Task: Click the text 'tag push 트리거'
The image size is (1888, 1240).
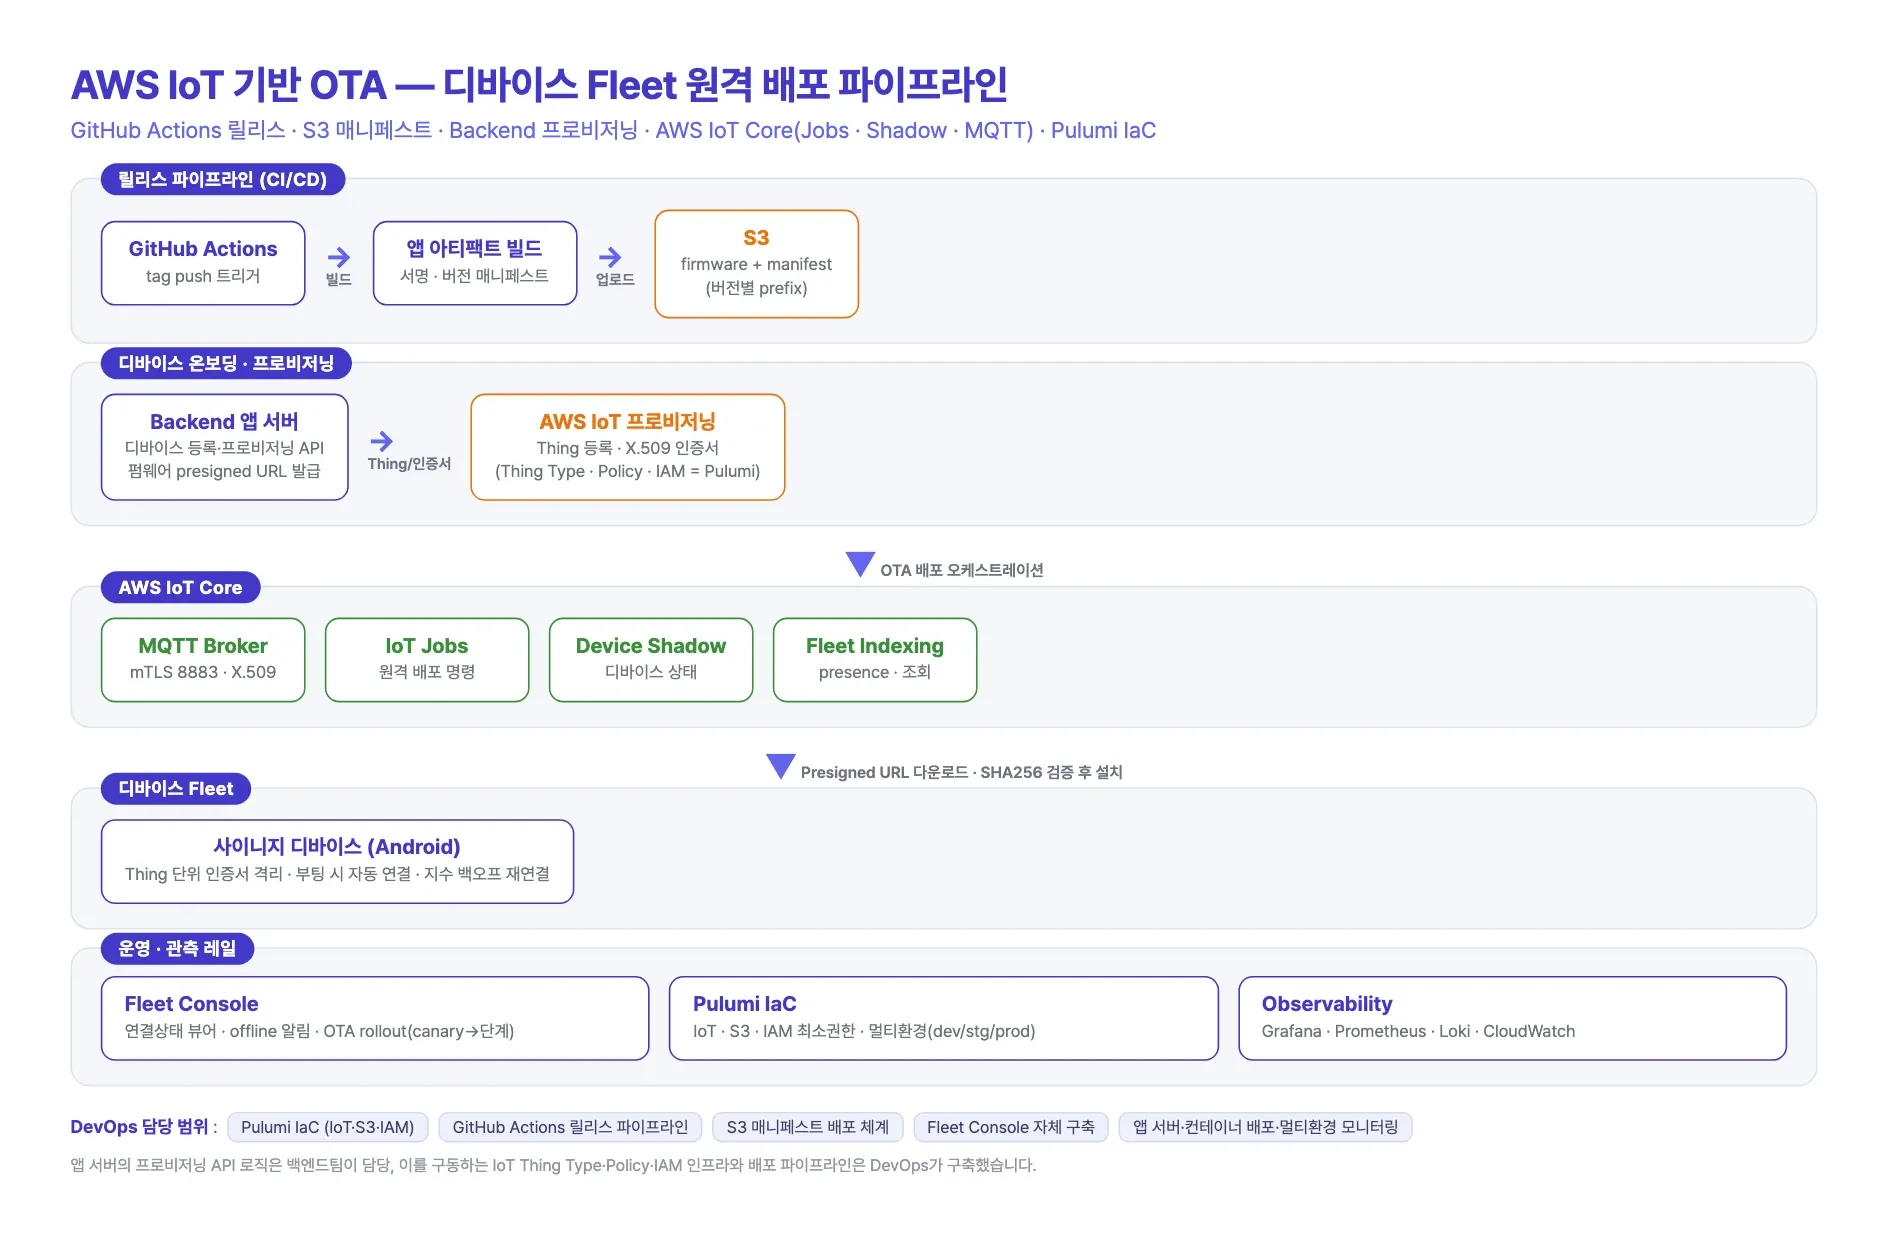Action: pos(203,276)
